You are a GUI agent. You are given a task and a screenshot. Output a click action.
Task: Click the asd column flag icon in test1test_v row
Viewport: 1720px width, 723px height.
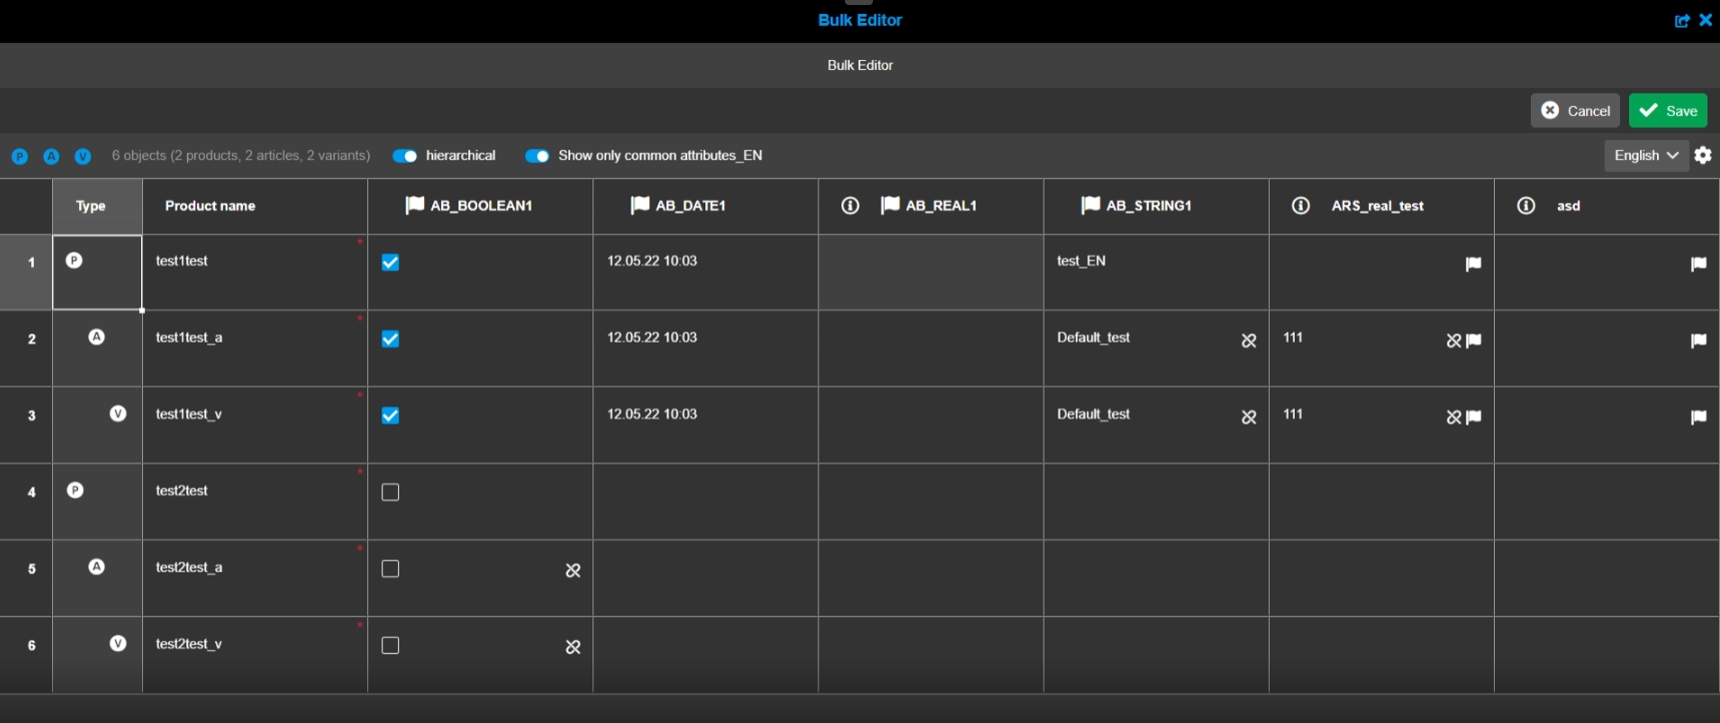click(x=1698, y=417)
